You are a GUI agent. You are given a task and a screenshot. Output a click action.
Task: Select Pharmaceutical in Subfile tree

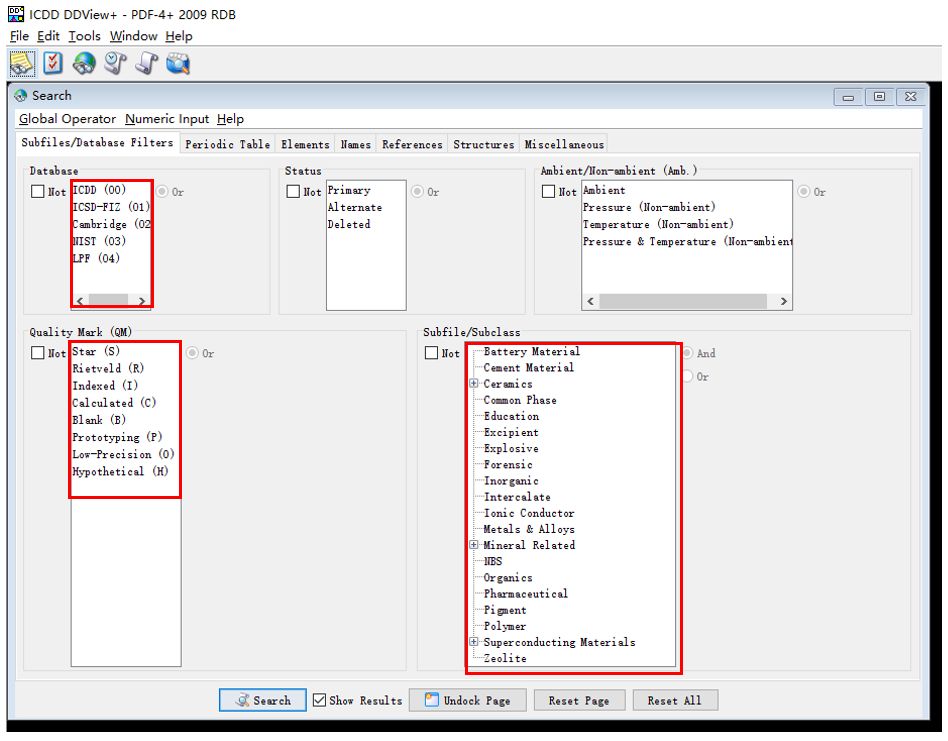coord(525,594)
